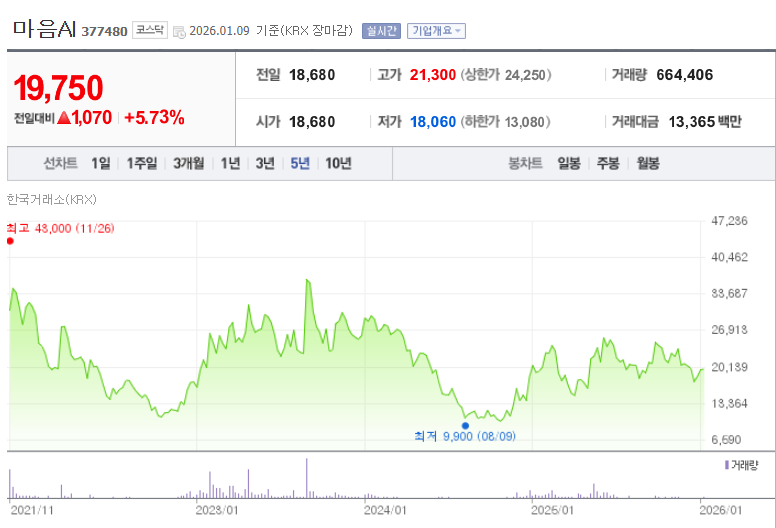
Task: Click the 하한가 13,080 text
Action: [505, 122]
